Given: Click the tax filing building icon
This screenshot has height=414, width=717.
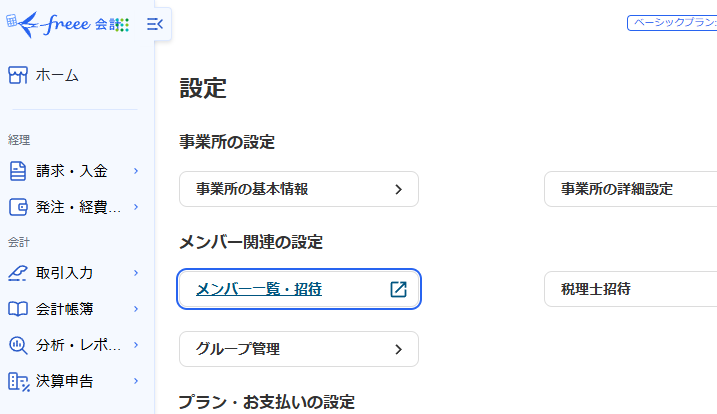Looking at the screenshot, I should 18,380.
